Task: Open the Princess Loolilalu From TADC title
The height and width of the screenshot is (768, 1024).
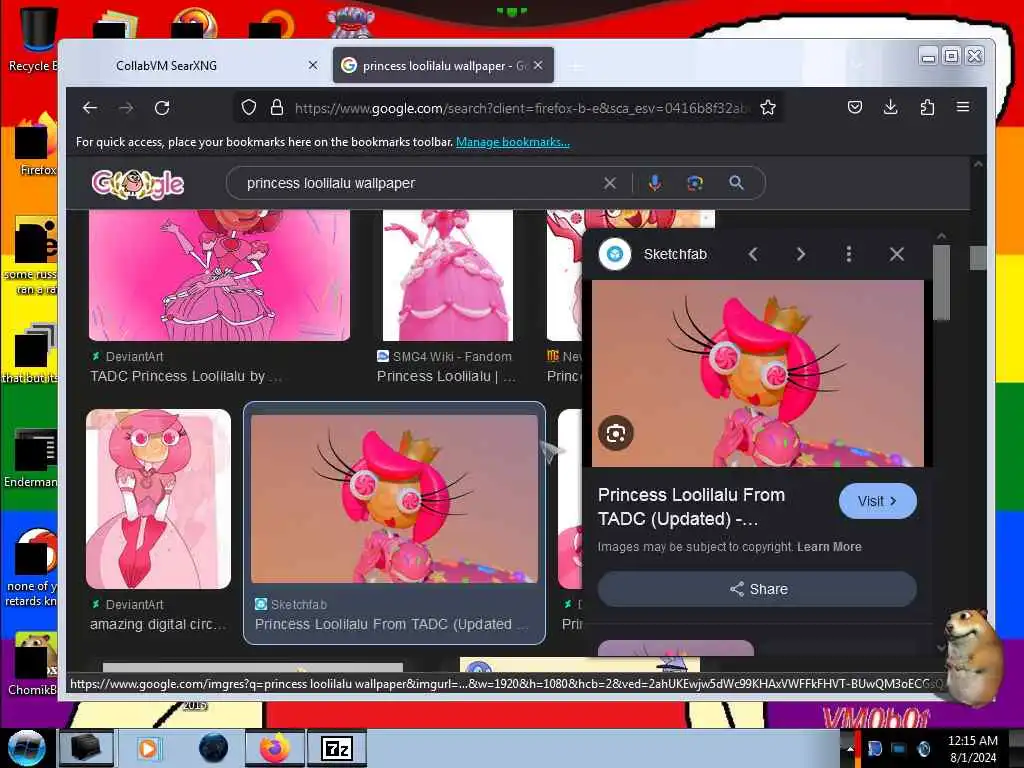Action: click(692, 507)
